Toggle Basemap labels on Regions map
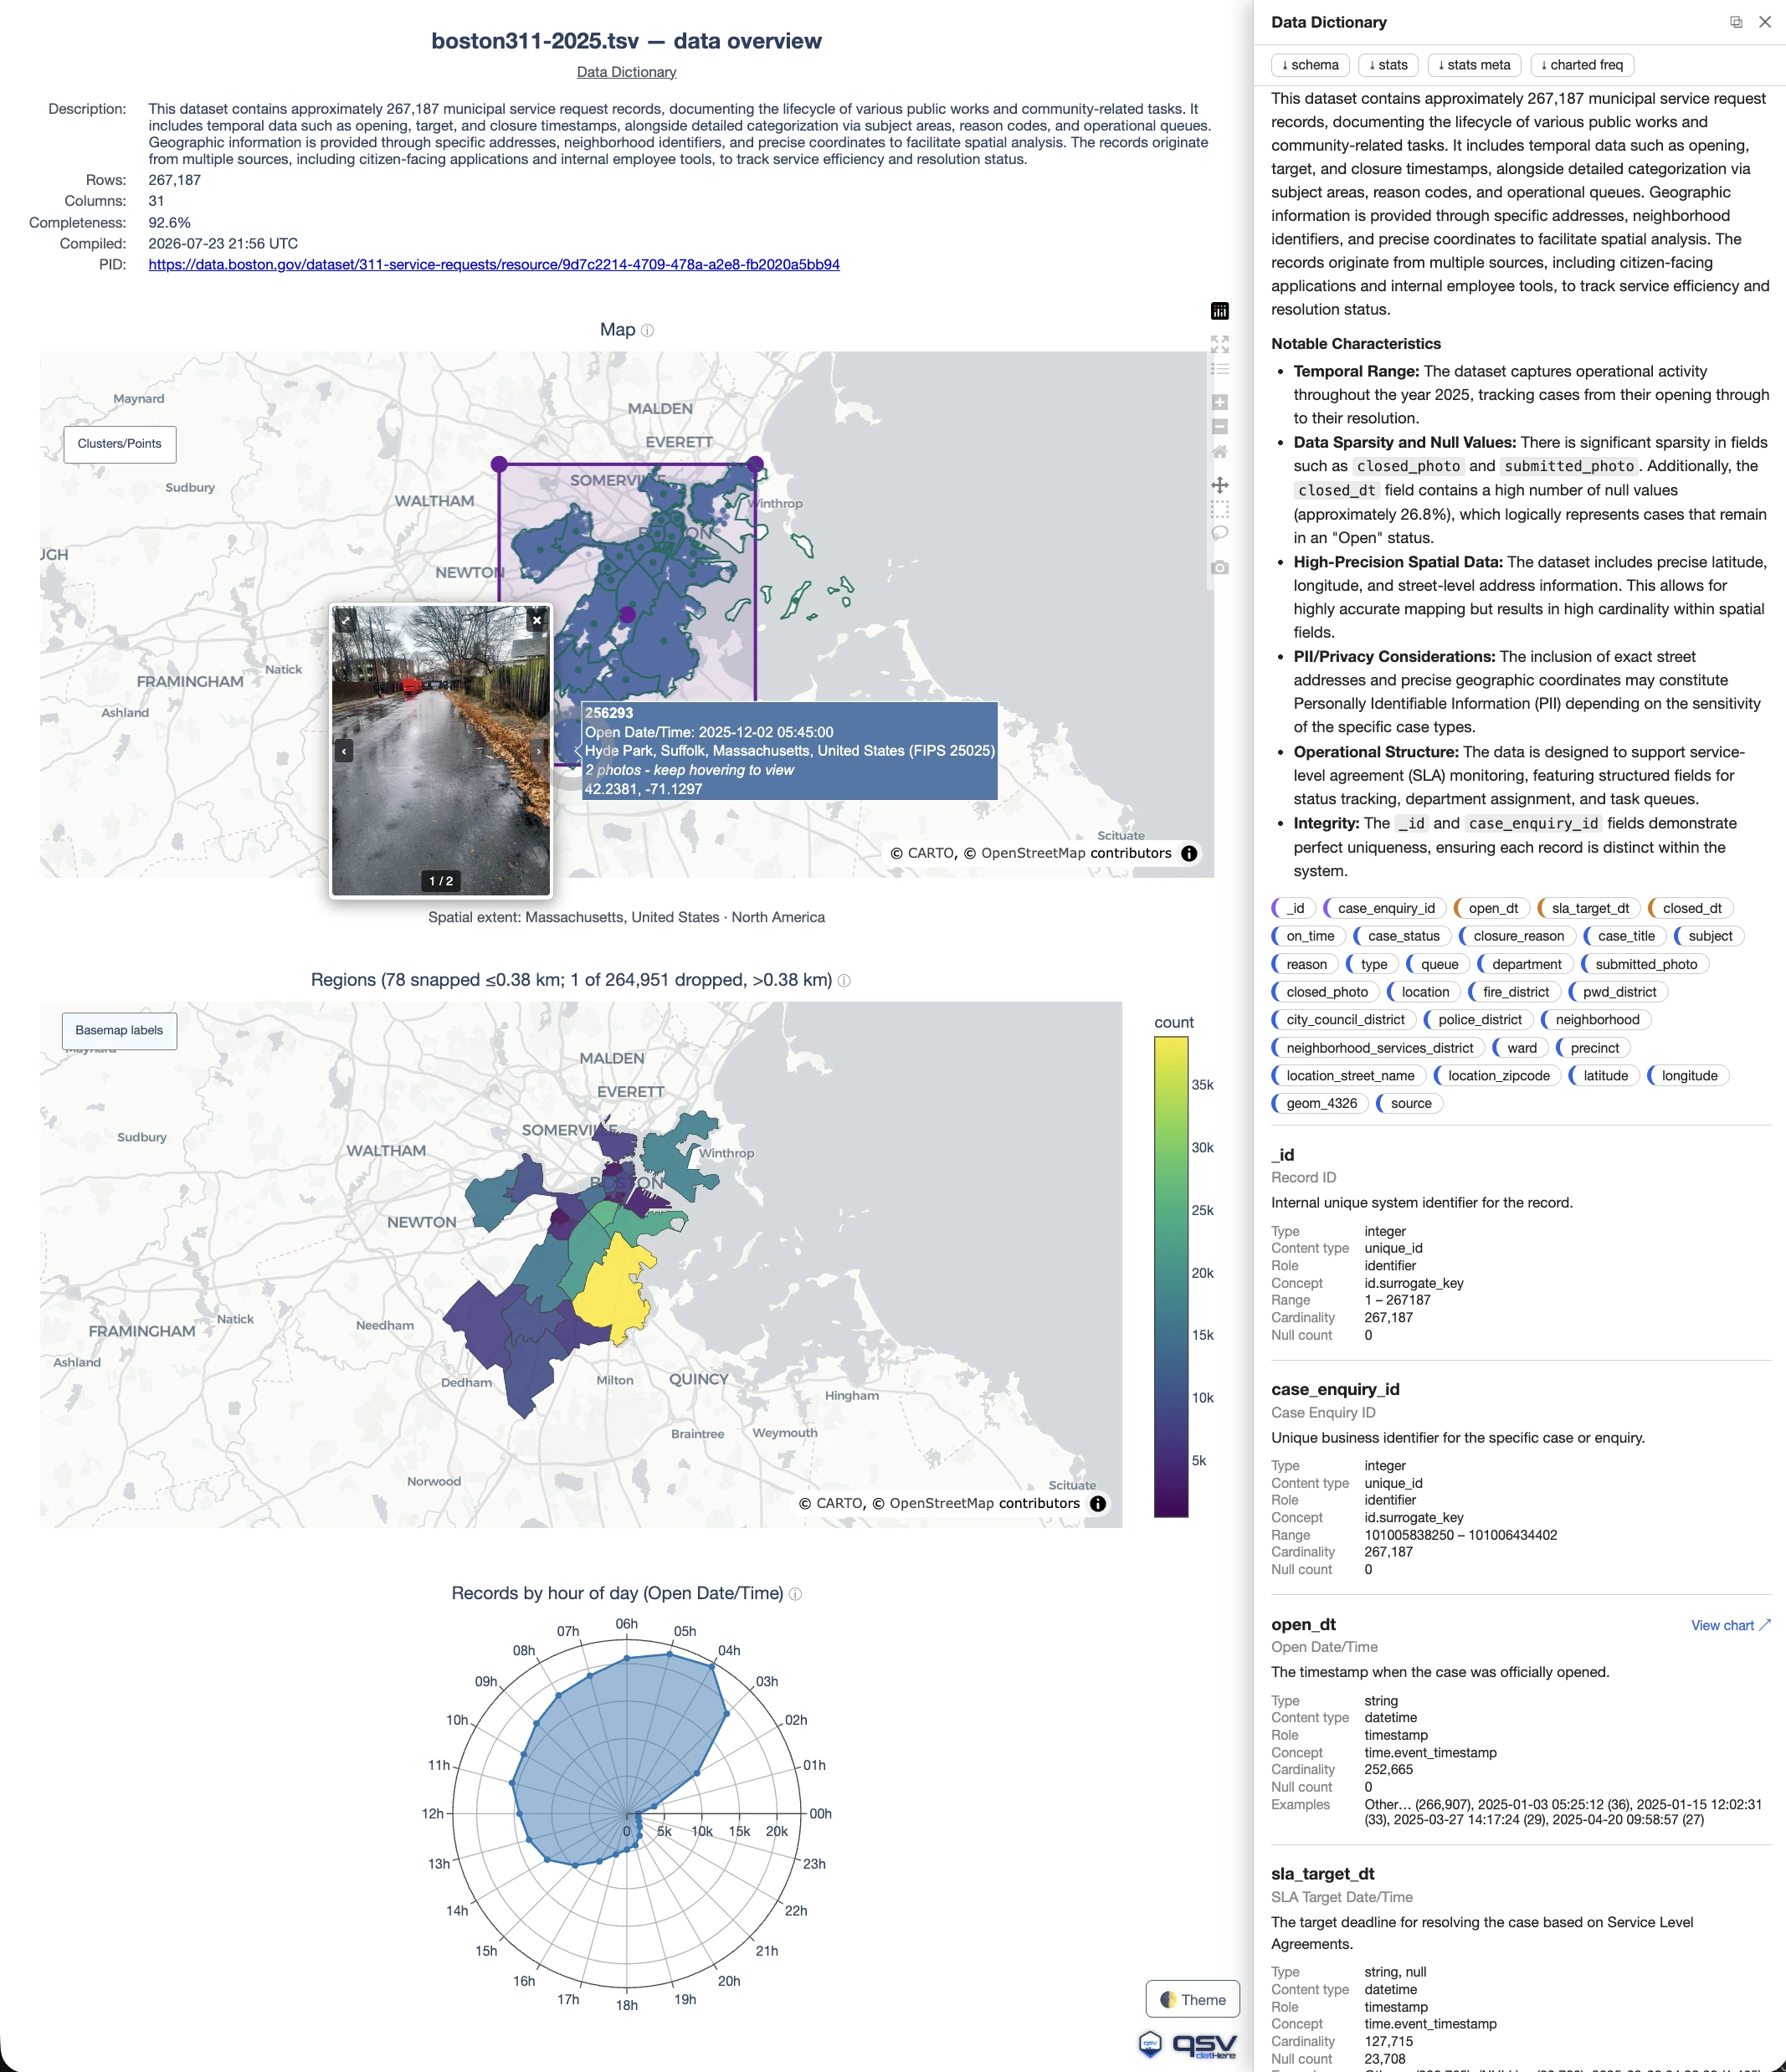 [x=119, y=1031]
